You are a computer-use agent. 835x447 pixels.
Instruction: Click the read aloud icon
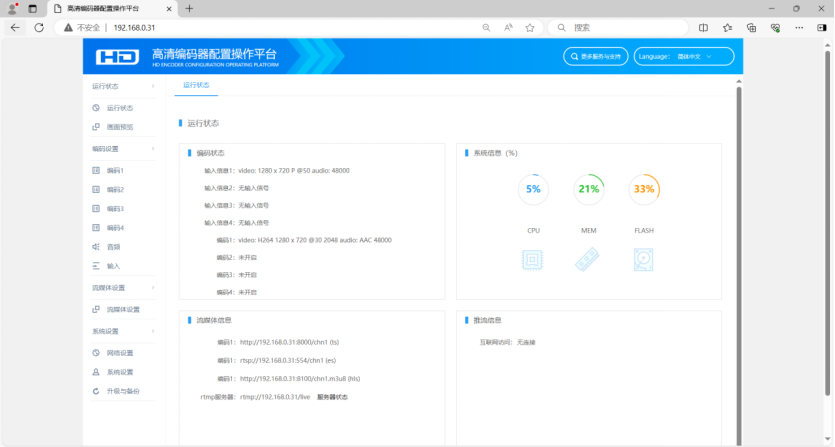pos(508,28)
